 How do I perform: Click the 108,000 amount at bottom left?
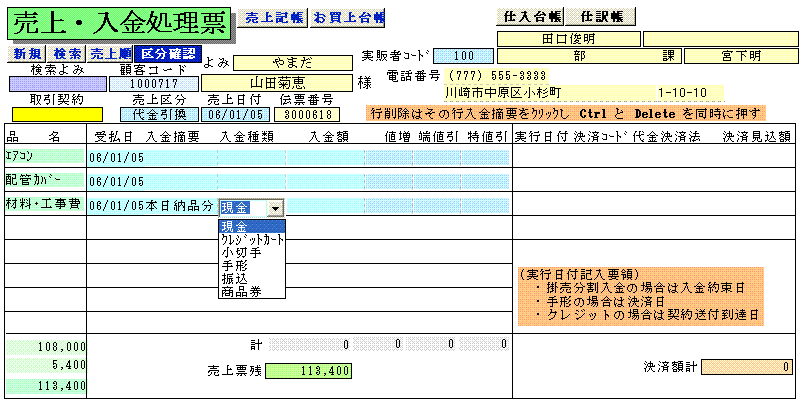click(46, 347)
